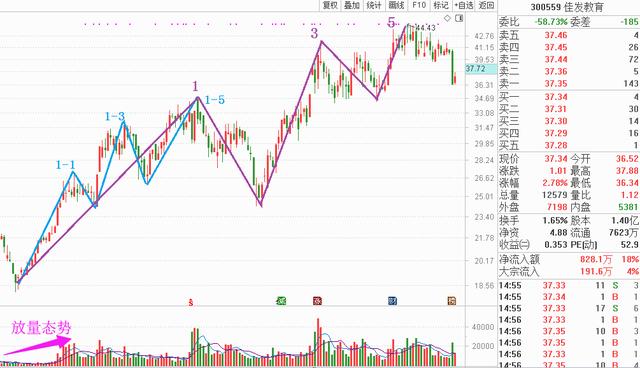This screenshot has width=640, height=368.
Task: Open the blue event marker on timeline
Action: [x=392, y=301]
